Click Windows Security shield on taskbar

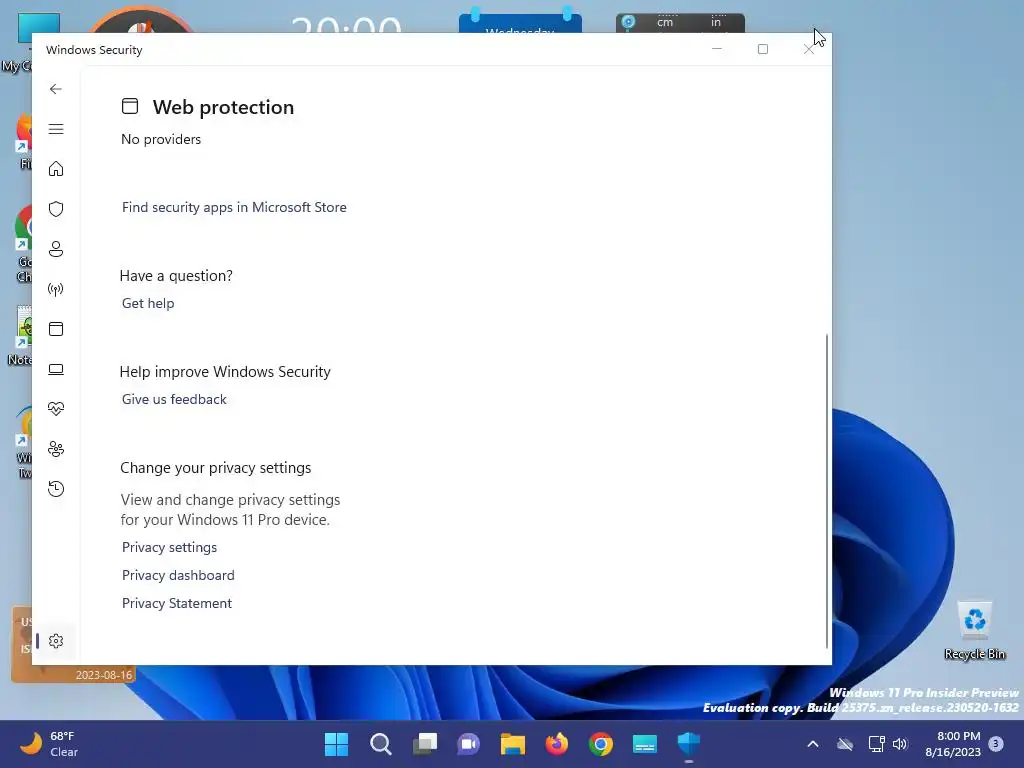[689, 744]
